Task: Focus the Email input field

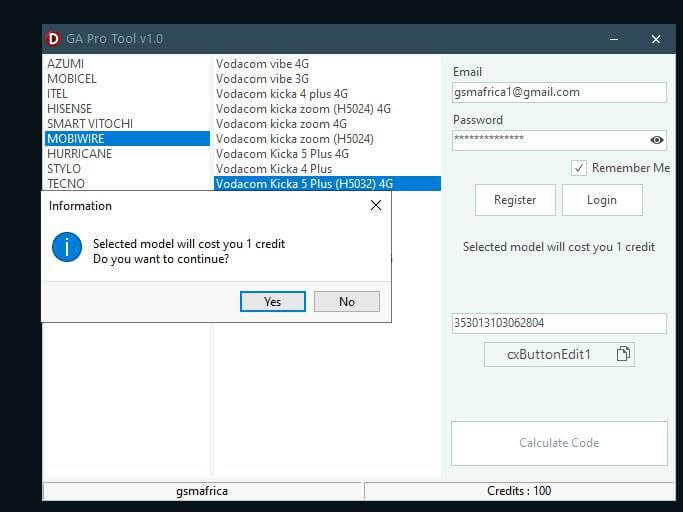Action: coord(559,92)
